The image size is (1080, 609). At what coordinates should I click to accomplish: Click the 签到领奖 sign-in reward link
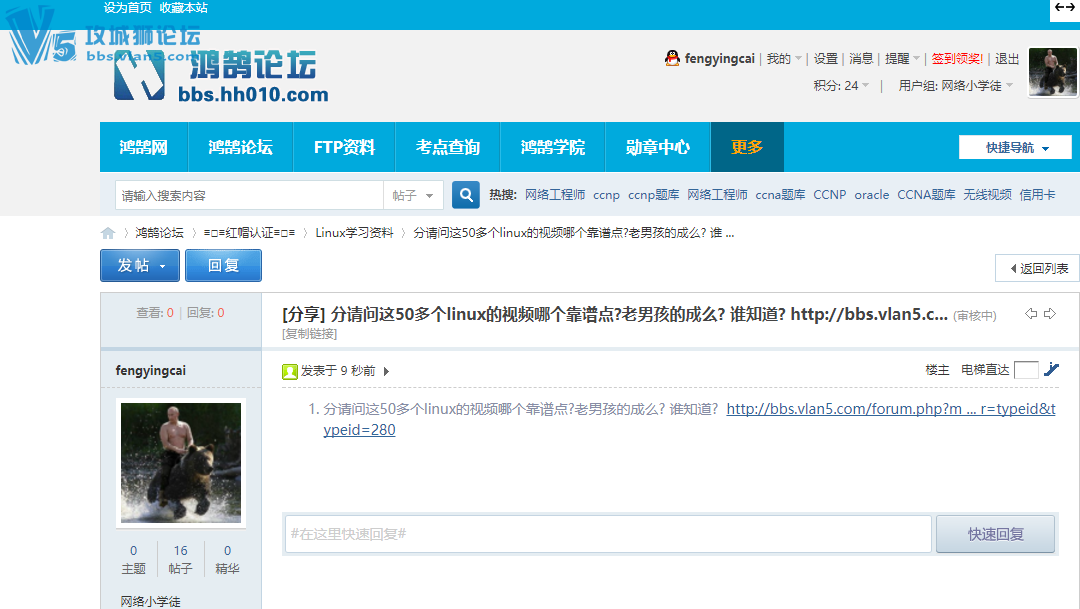click(x=957, y=59)
